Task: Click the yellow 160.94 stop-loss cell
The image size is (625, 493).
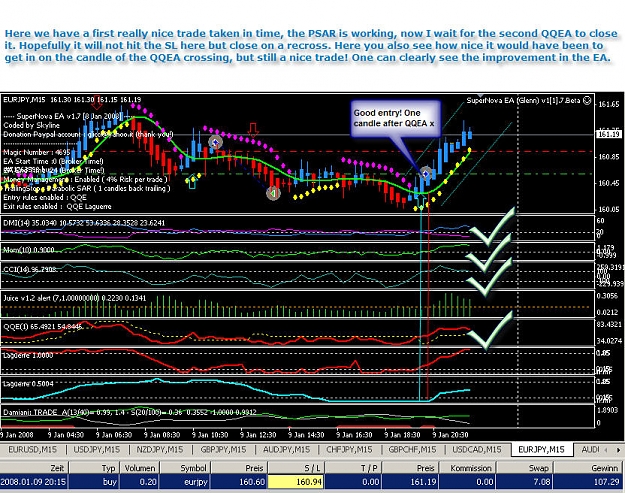Action: pos(295,482)
